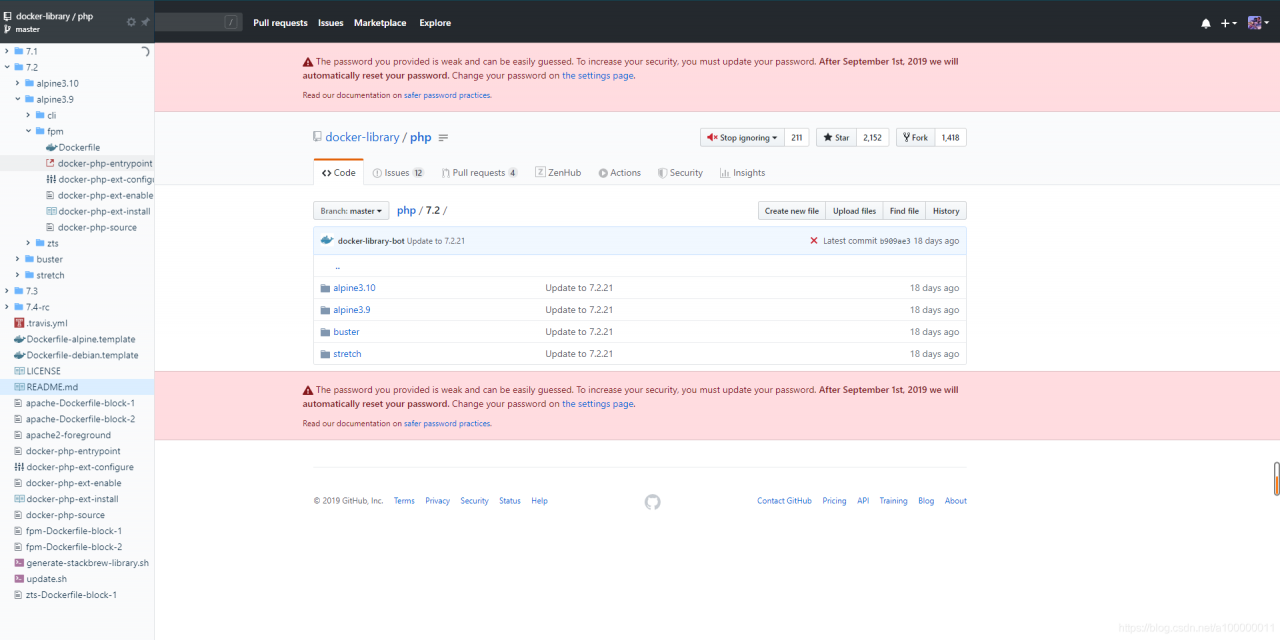Viewport: 1280px width, 640px height.
Task: Open docker-php-ext-install under the fpm folder
Action: [104, 211]
